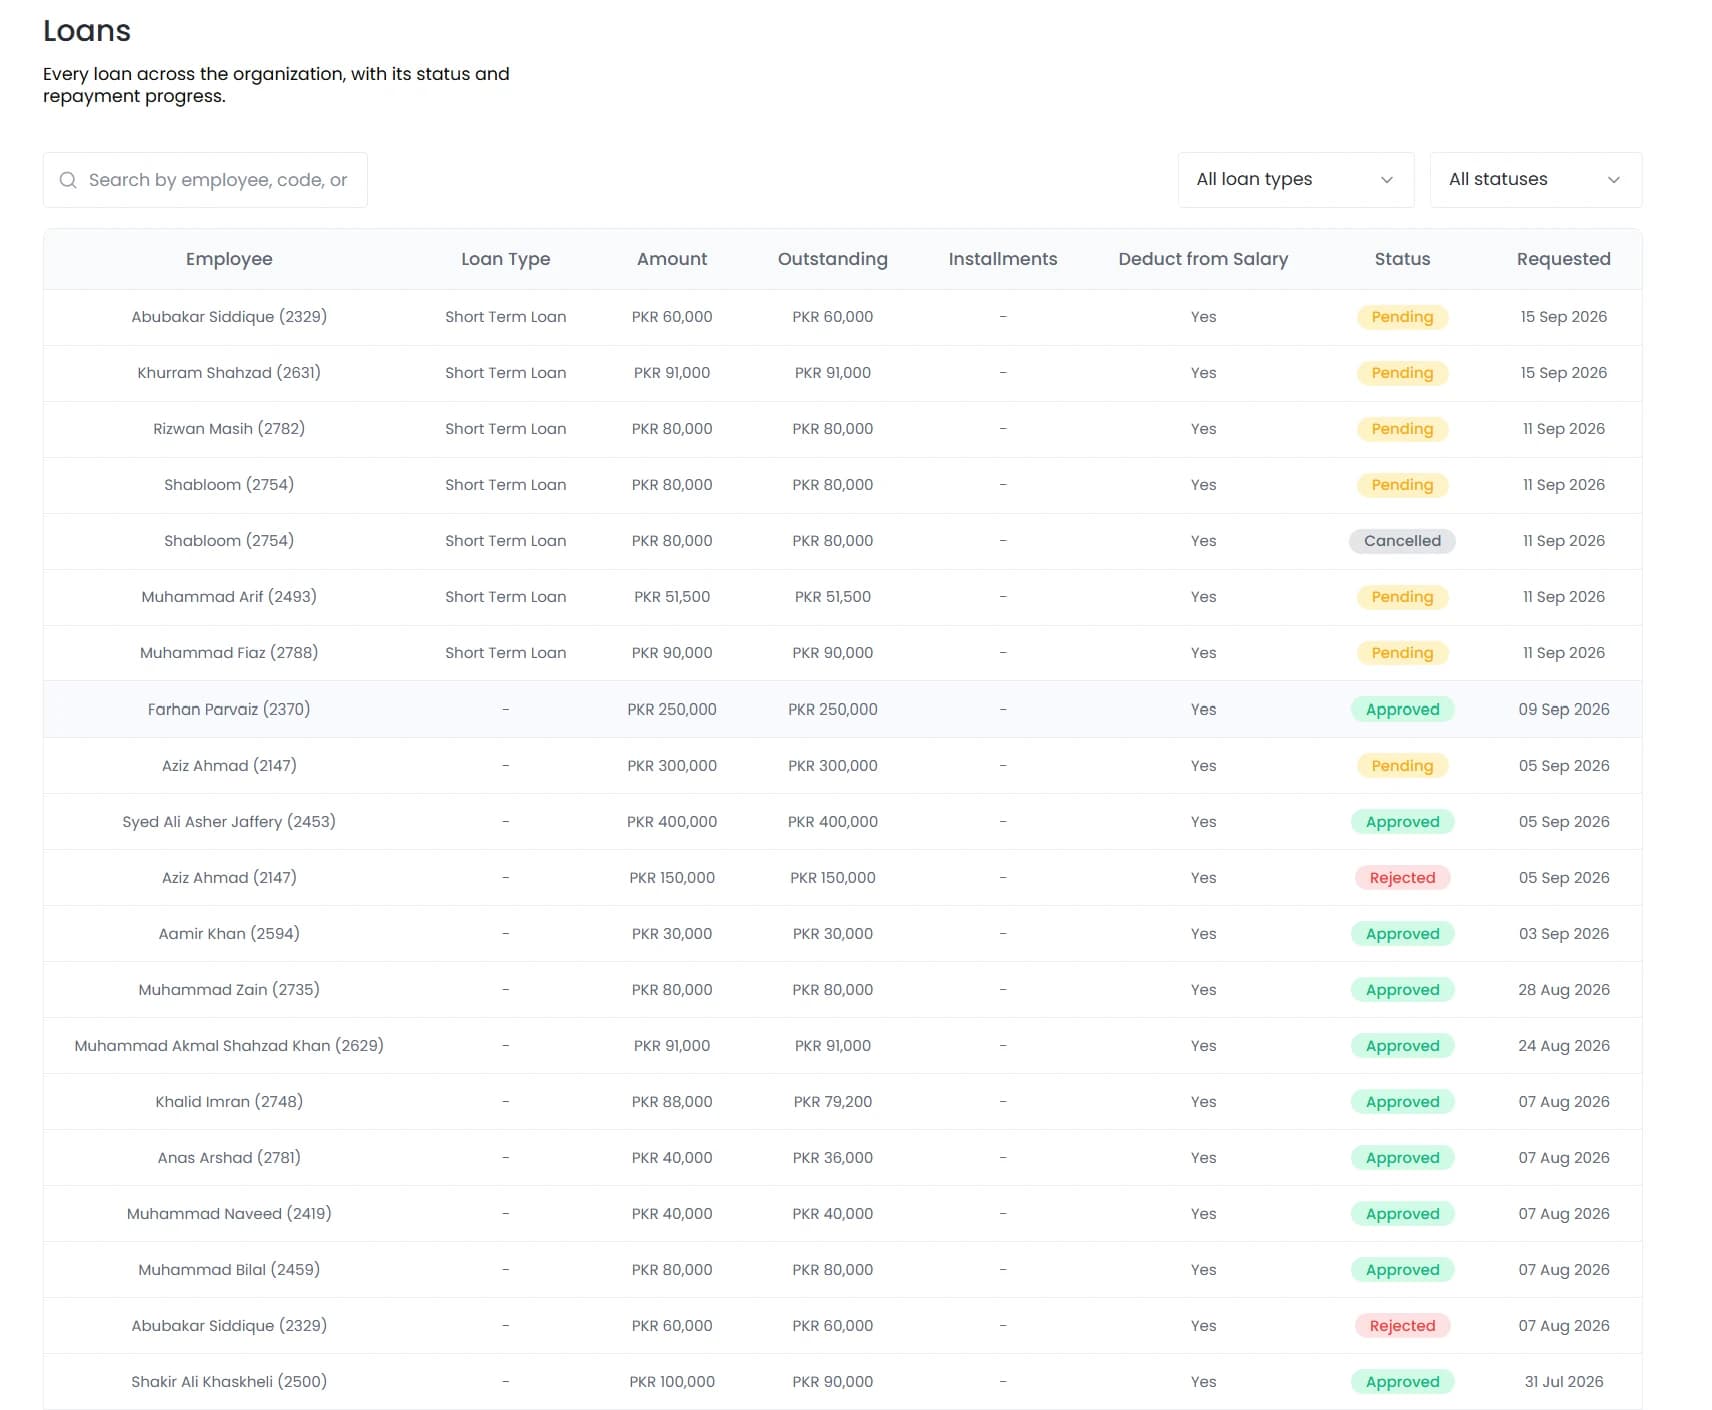Viewport: 1712px width, 1410px height.
Task: Select Syed Ali Asher Jaffery (2453)
Action: pyautogui.click(x=229, y=822)
